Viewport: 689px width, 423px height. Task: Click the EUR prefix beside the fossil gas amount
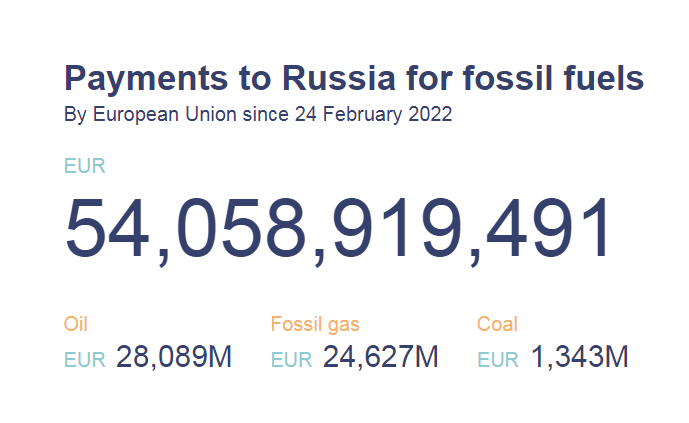tap(291, 360)
